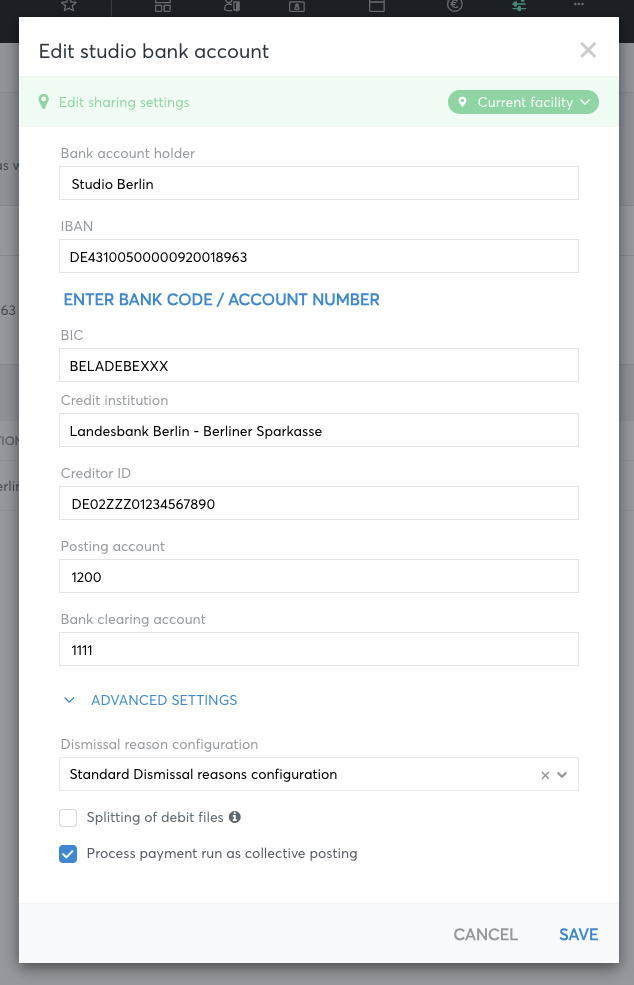This screenshot has height=985, width=634.
Task: Enable Splitting of debit files checkbox
Action: (68, 817)
